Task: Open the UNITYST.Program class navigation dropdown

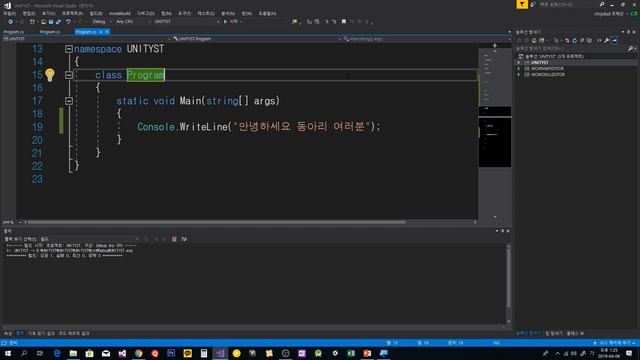Action: pyautogui.click(x=256, y=39)
